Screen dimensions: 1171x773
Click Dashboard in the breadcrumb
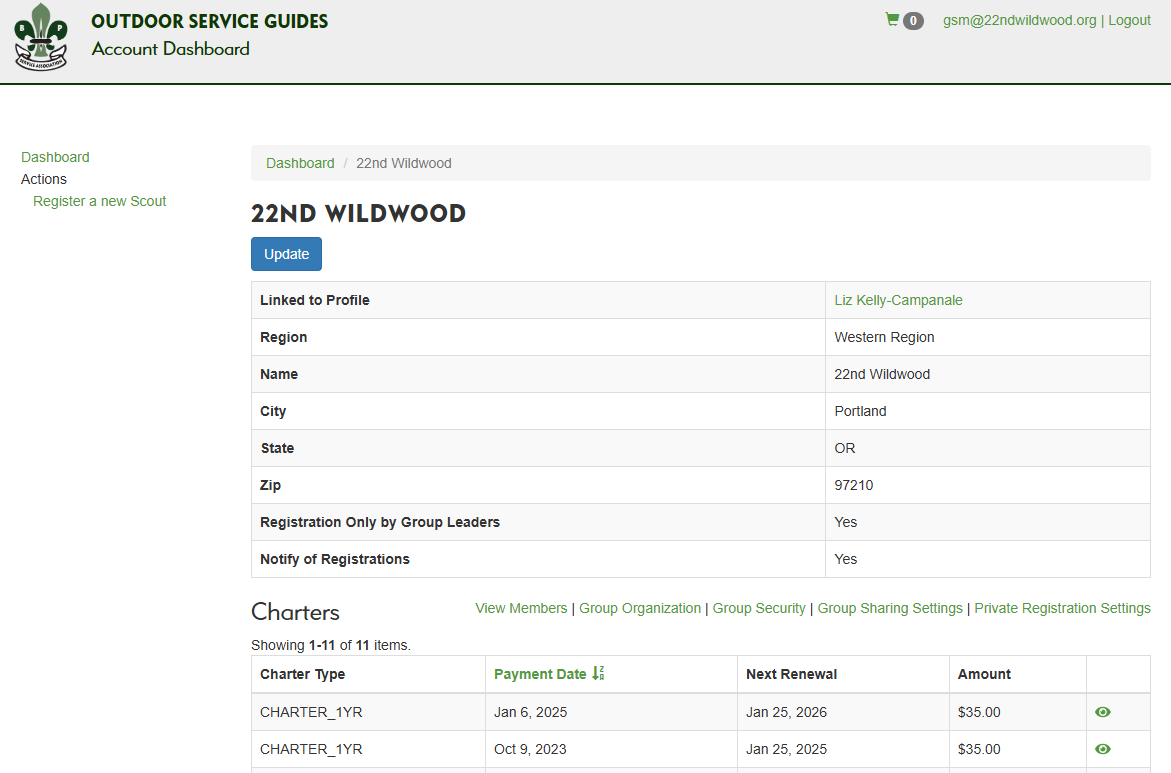click(300, 163)
